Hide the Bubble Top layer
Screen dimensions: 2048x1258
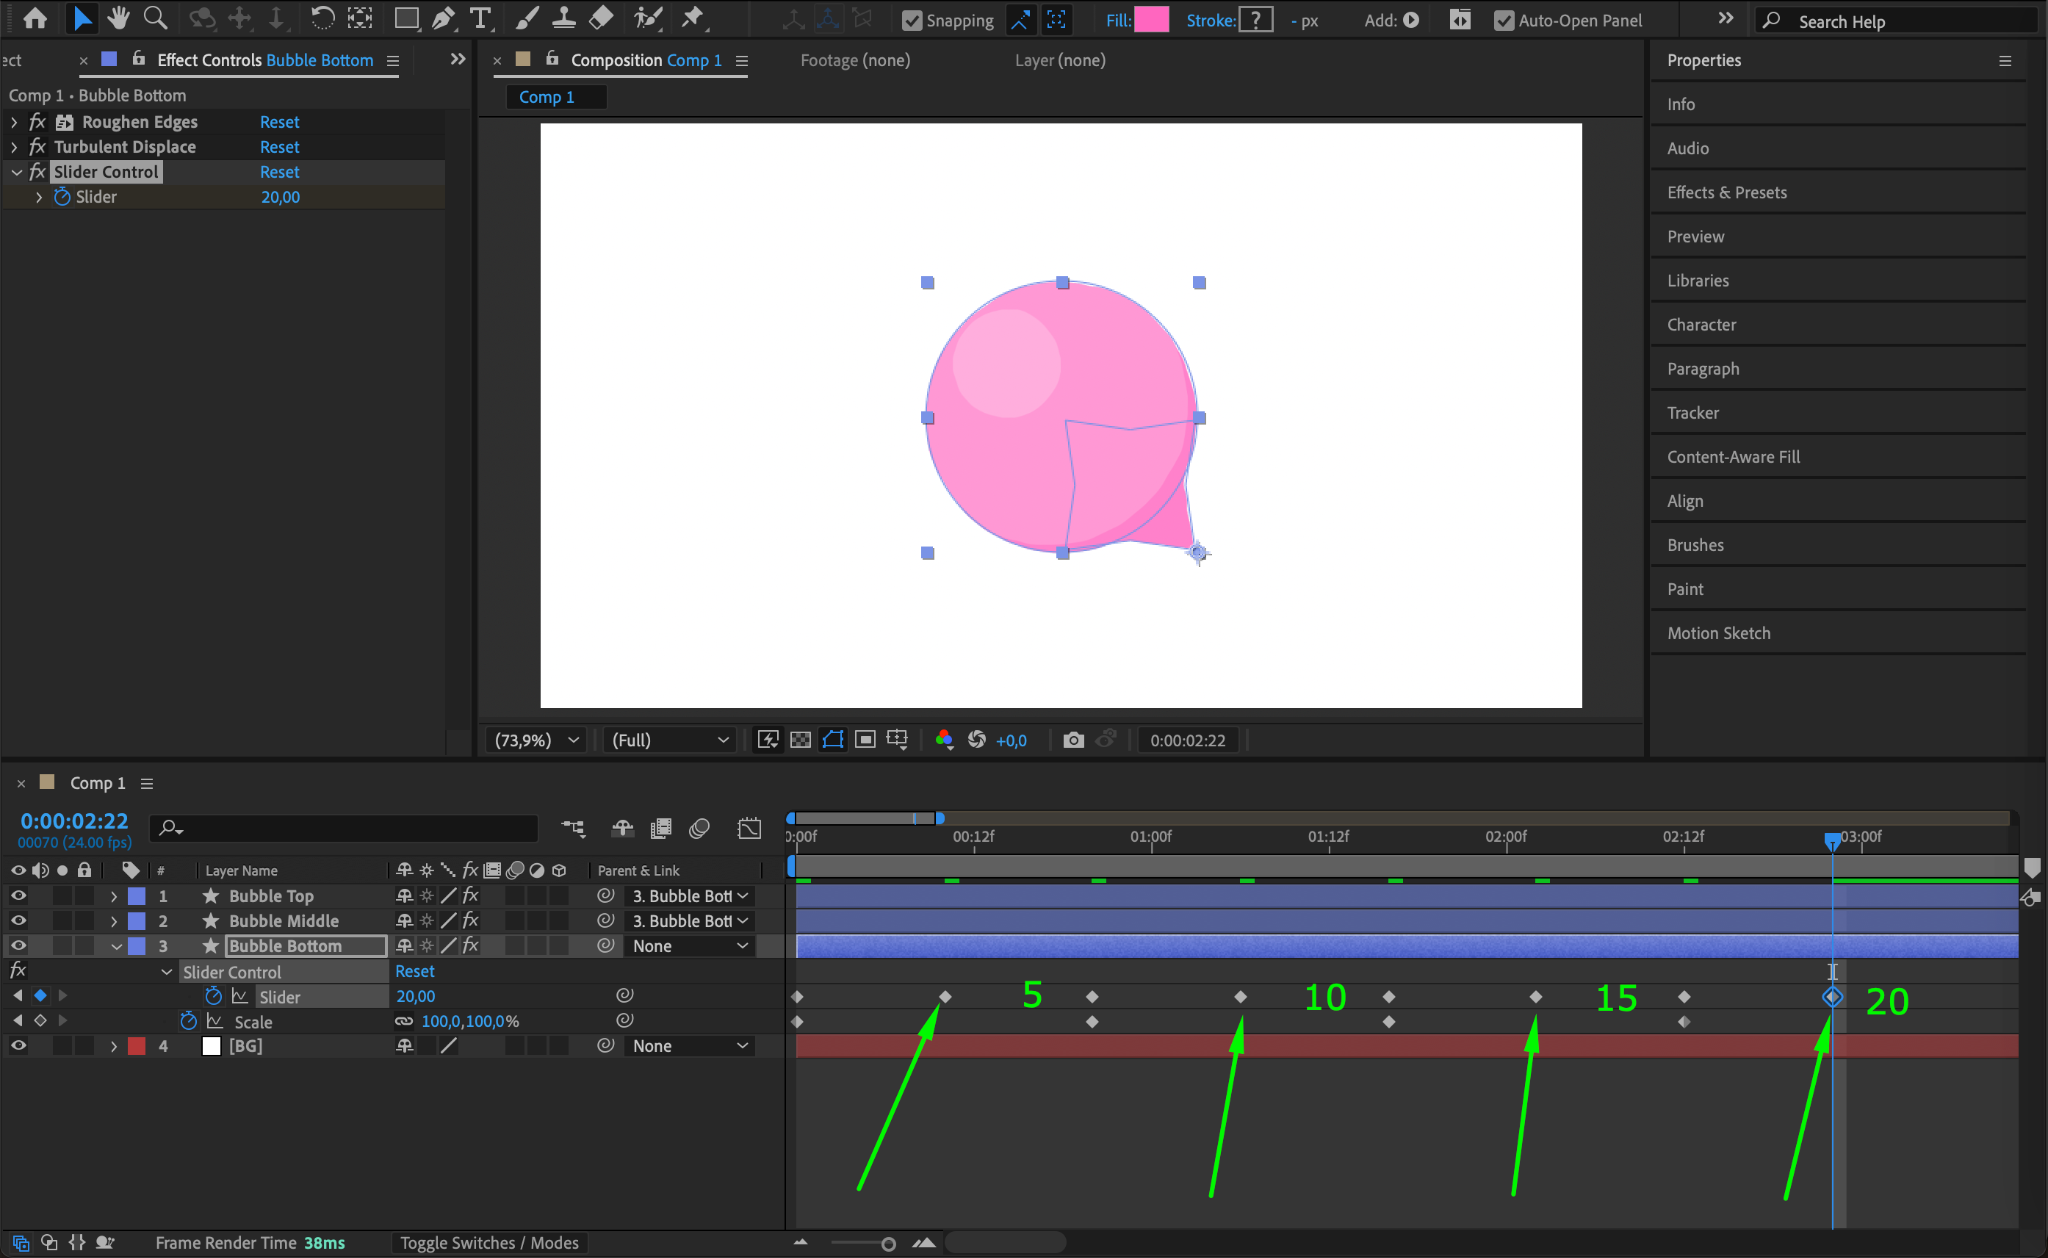pyautogui.click(x=18, y=896)
